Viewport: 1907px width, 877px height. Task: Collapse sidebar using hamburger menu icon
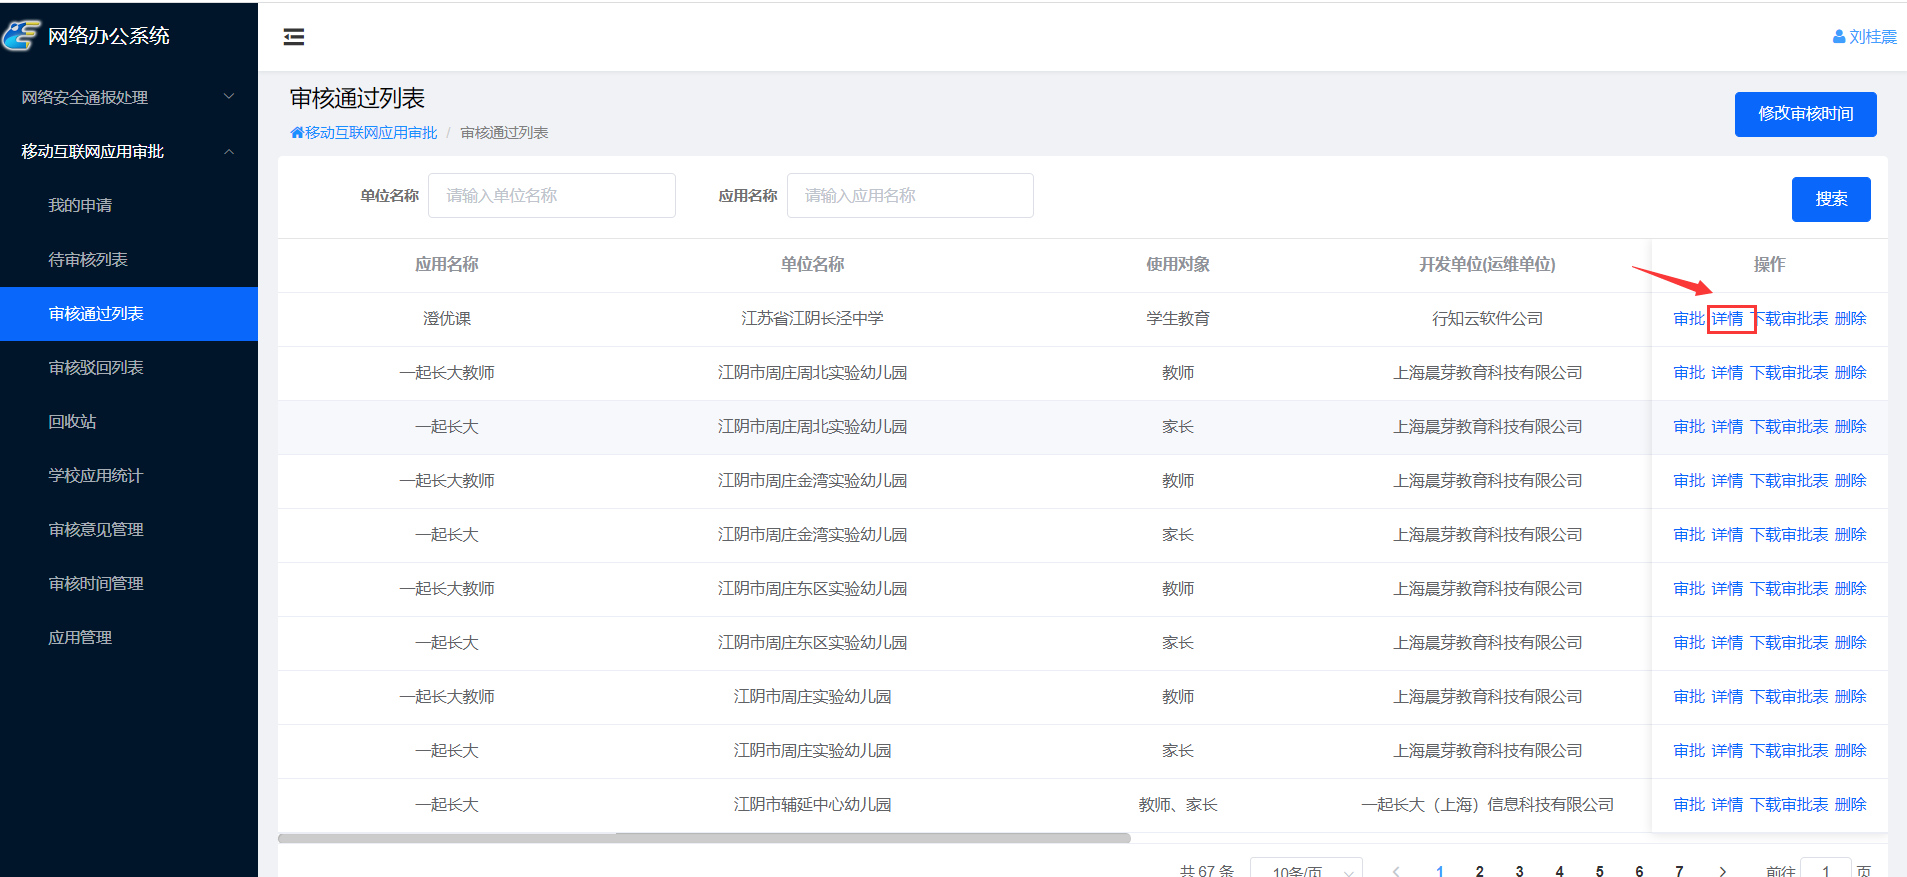294,37
